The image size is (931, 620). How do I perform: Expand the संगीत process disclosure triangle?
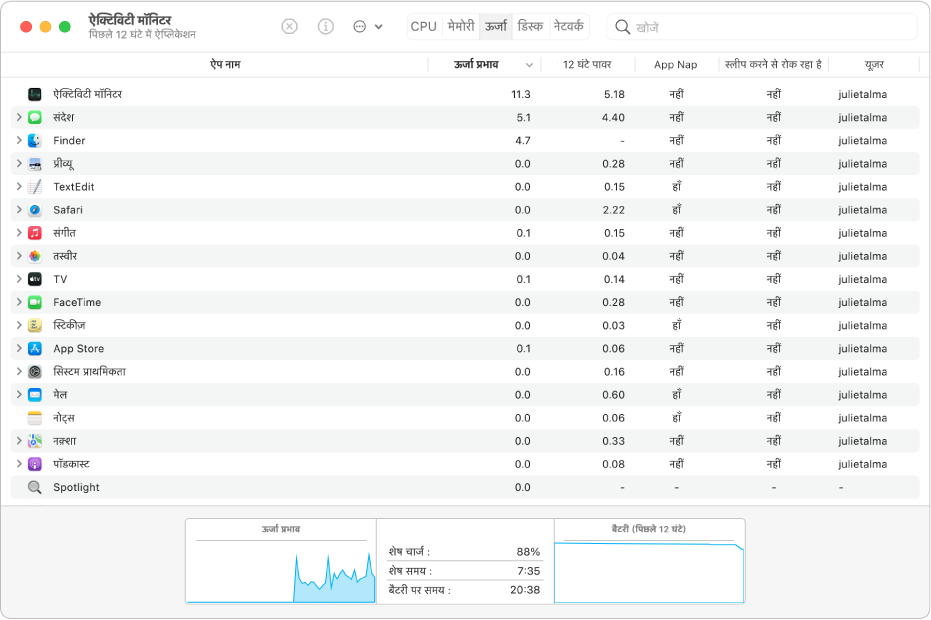(x=19, y=233)
